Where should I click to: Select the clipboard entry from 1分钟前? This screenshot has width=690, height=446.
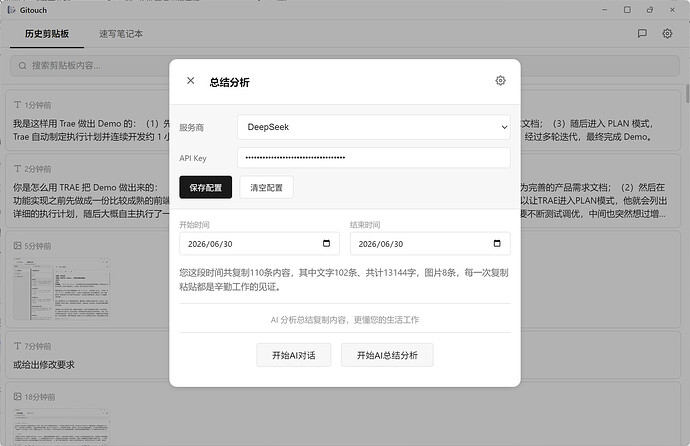(x=343, y=121)
